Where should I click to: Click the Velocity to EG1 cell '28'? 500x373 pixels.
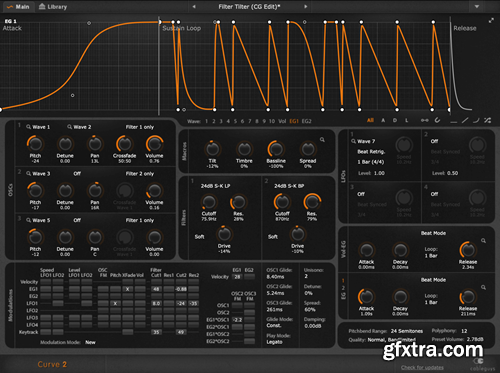tap(237, 277)
